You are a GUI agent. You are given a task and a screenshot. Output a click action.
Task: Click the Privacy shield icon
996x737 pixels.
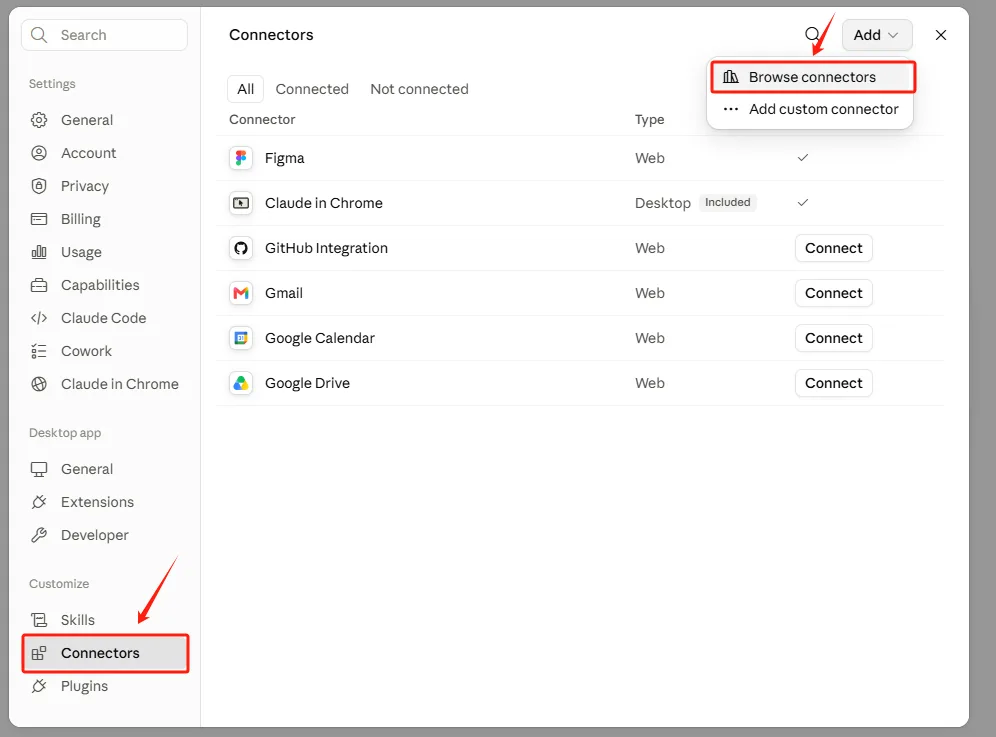[x=39, y=186]
